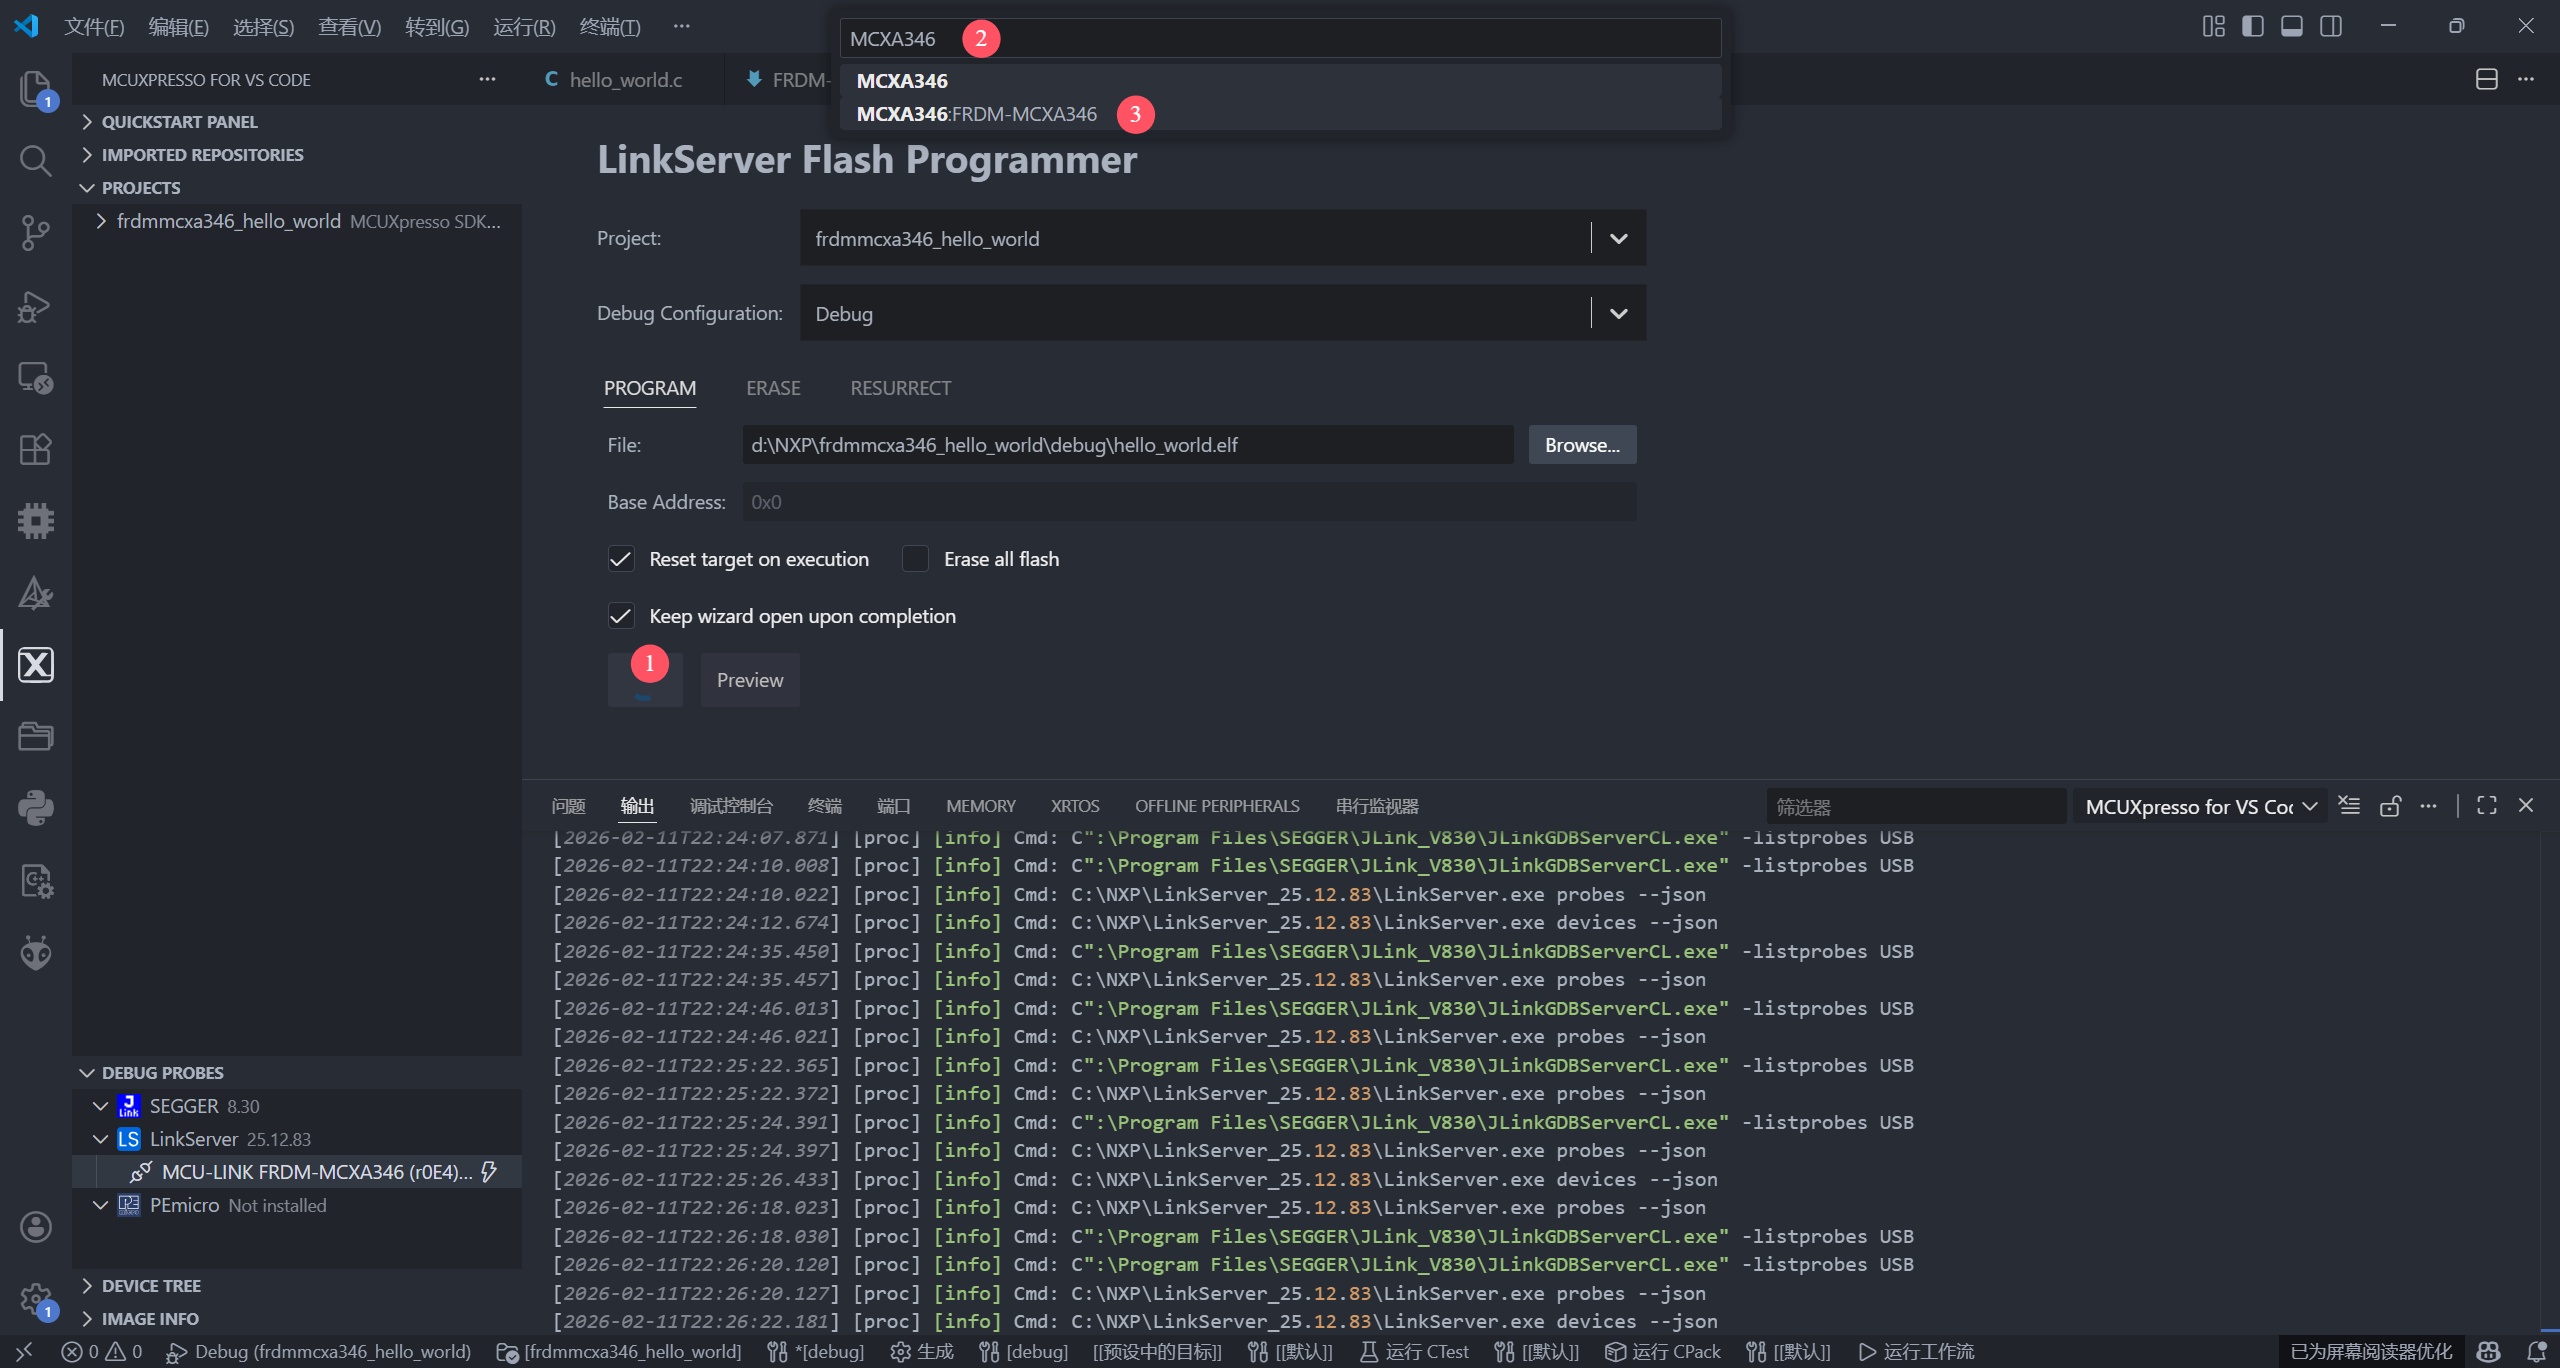Screen dimensions: 2560x1368
Task: Maximize the bottom panel size icon
Action: click(2487, 806)
